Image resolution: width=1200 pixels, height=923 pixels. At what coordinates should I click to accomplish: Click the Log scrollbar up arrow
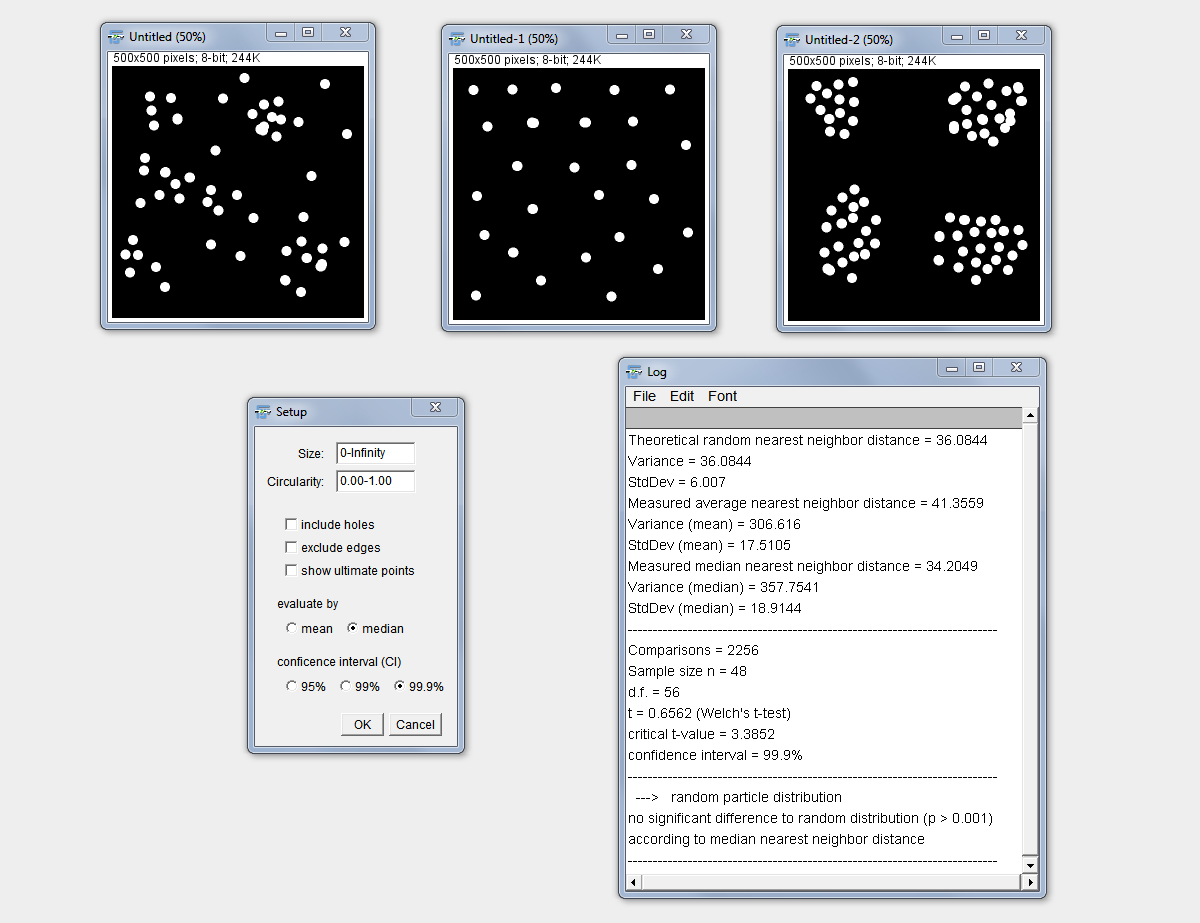[1030, 415]
